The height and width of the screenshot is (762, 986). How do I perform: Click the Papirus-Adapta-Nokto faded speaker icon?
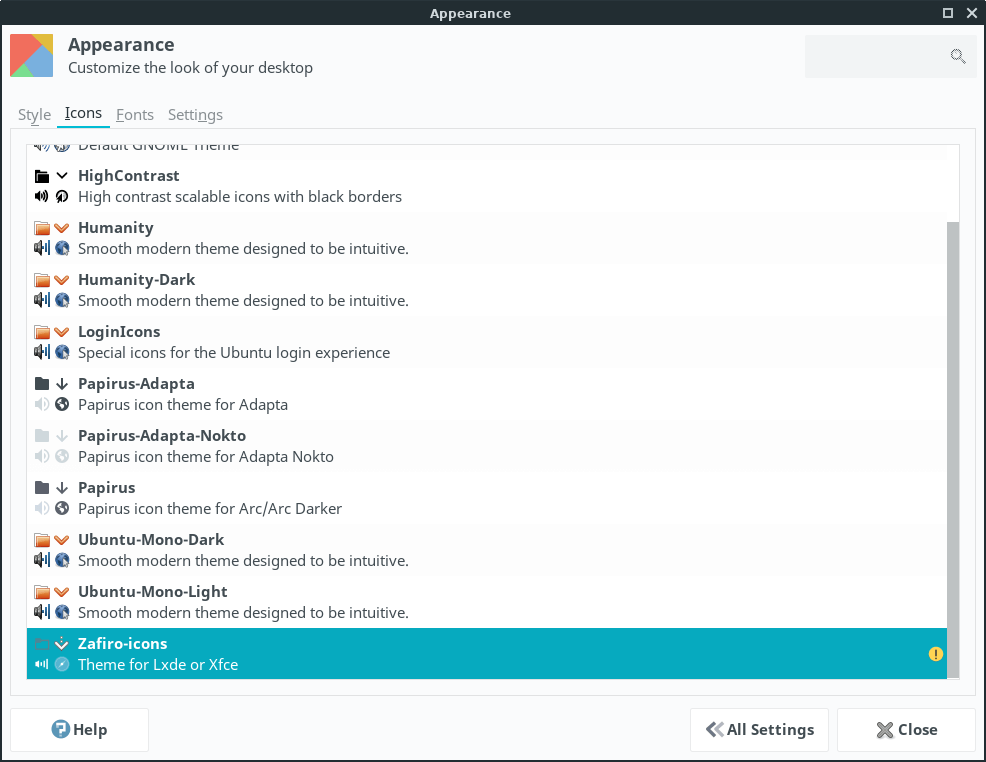click(42, 456)
